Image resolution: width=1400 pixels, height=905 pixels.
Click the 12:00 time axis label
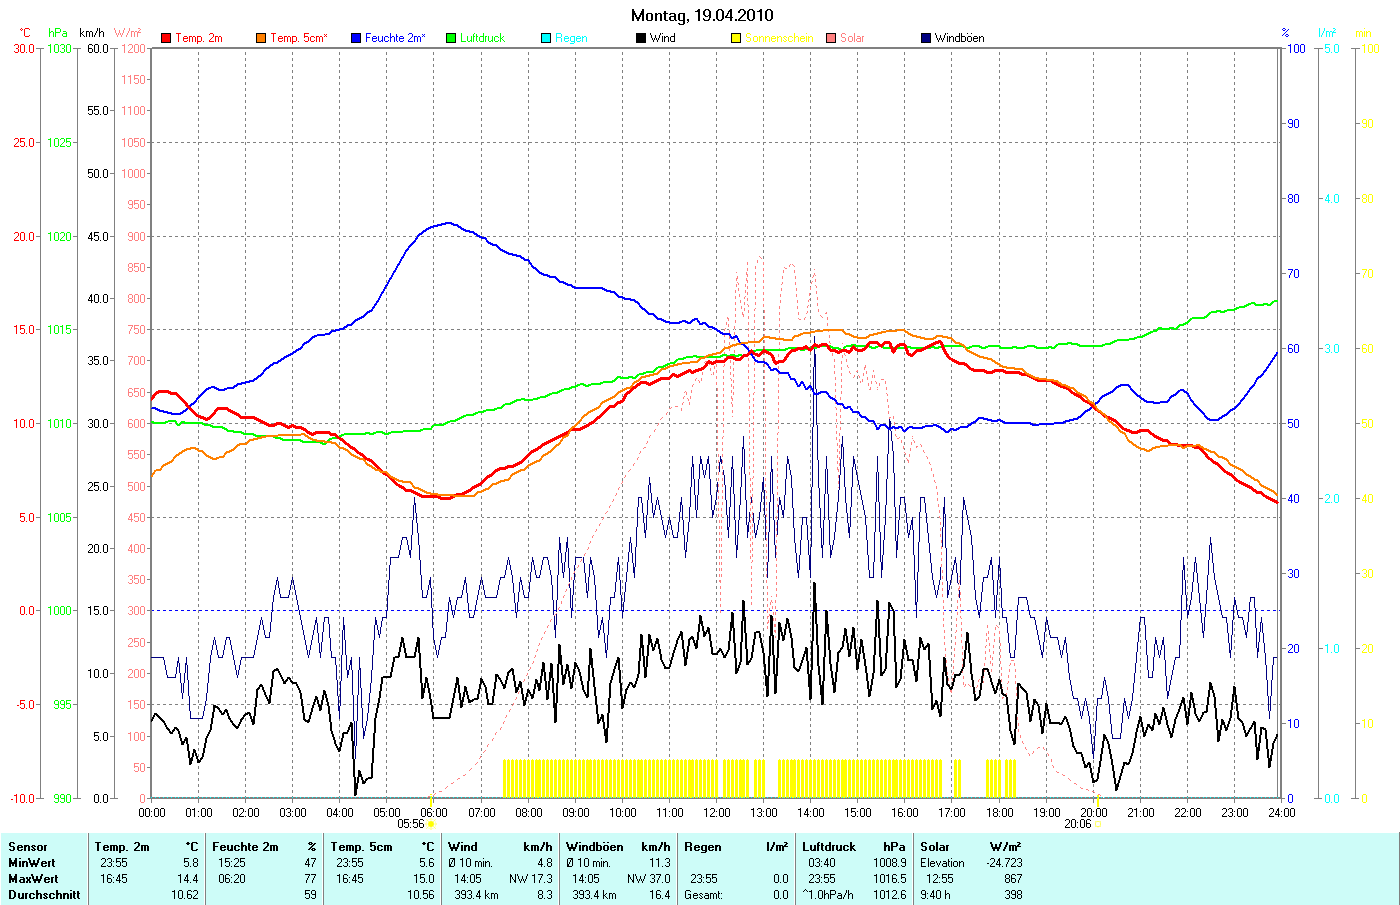(717, 813)
